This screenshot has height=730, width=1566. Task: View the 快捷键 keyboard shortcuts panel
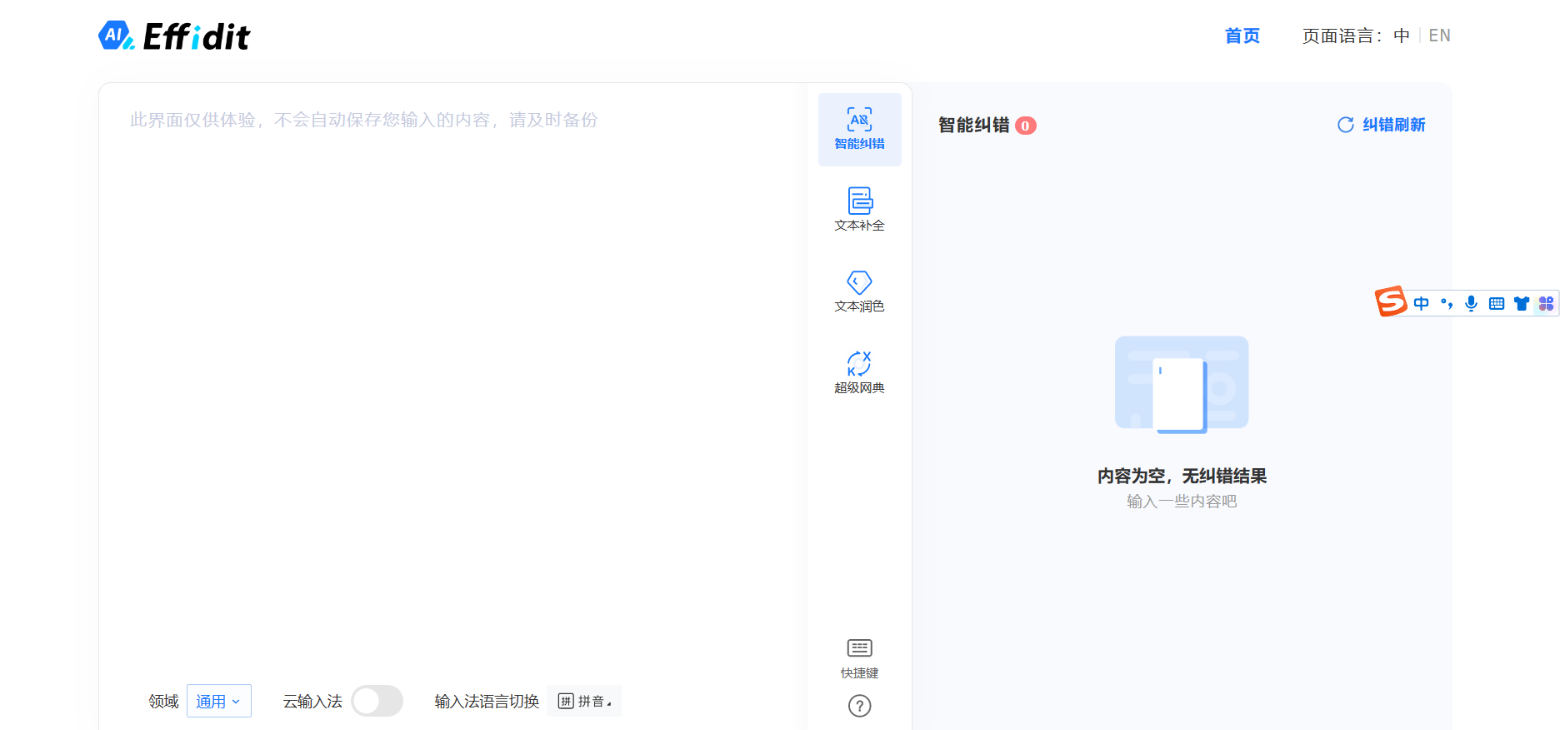click(860, 657)
